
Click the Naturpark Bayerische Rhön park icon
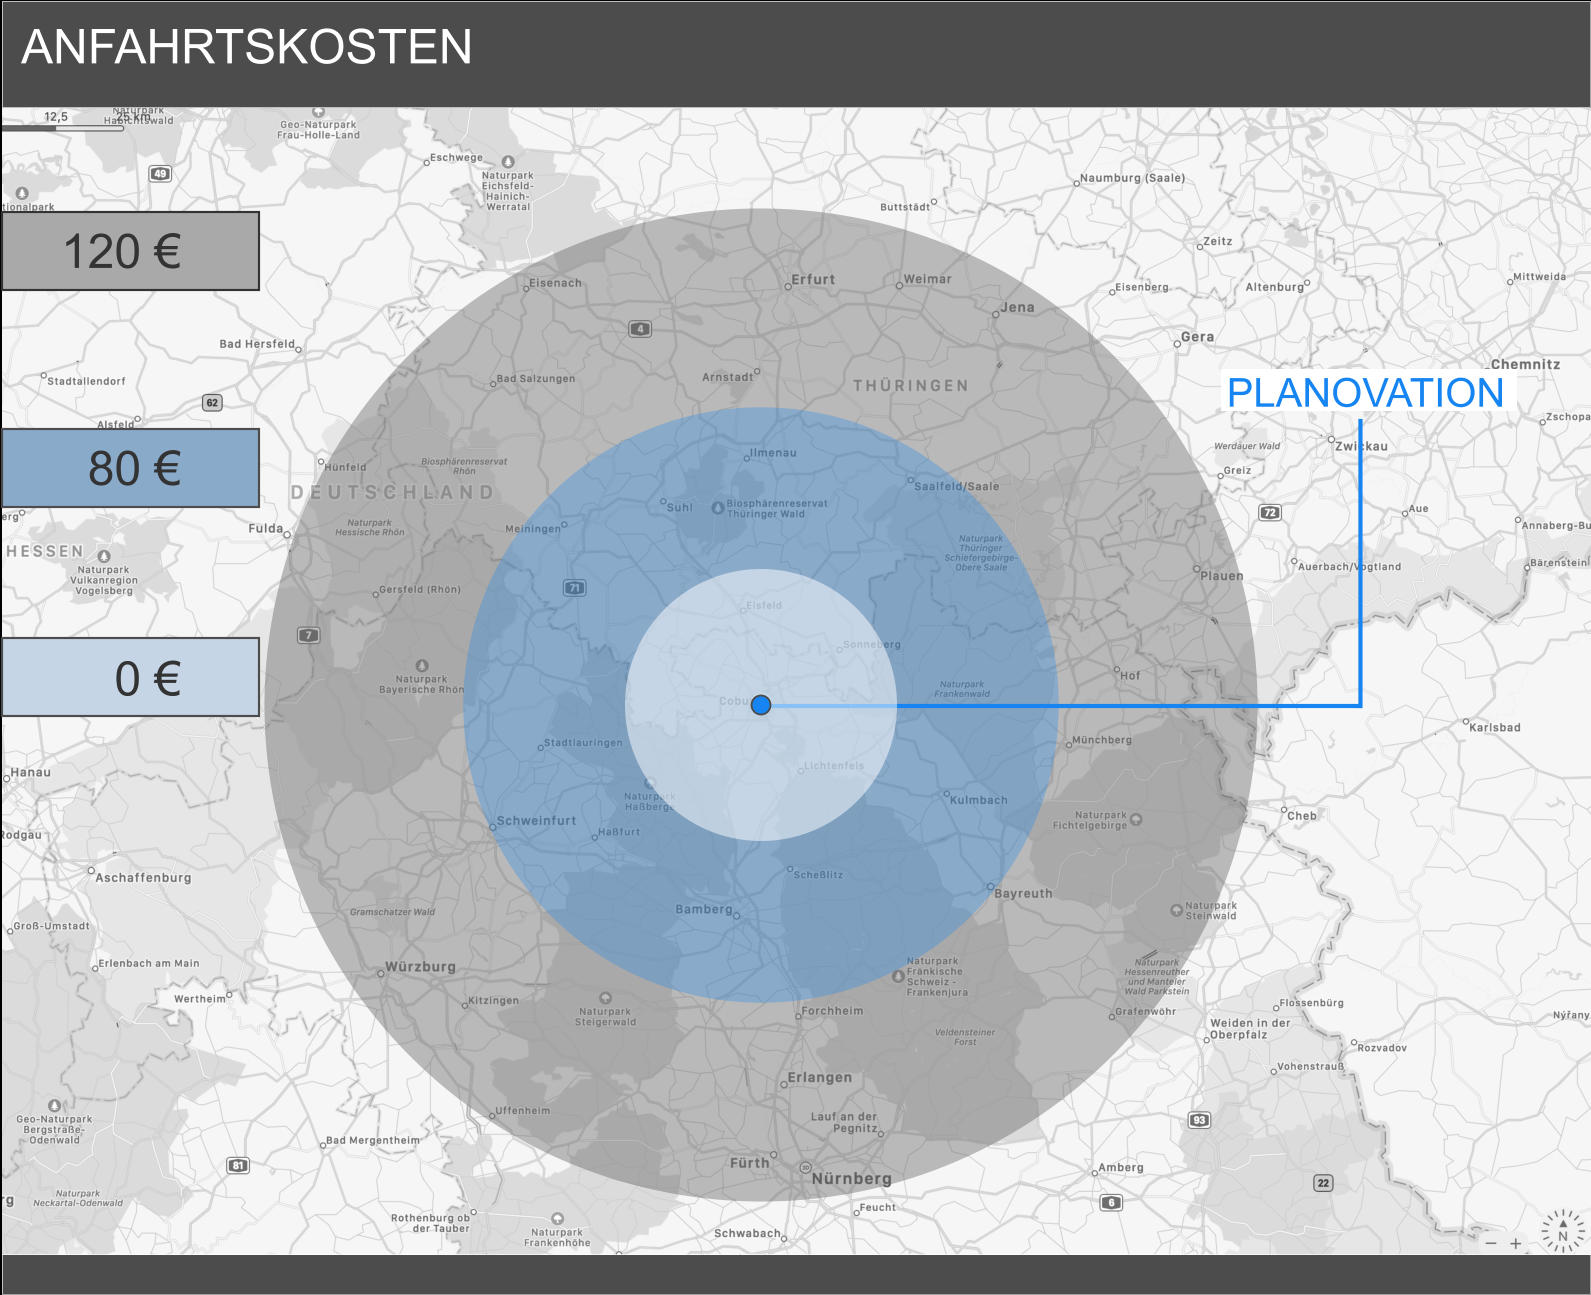click(x=421, y=665)
